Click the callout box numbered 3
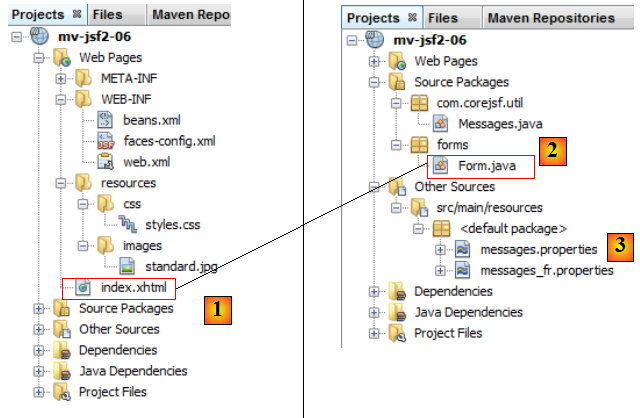Screen dimensions: 640x418 (620, 245)
